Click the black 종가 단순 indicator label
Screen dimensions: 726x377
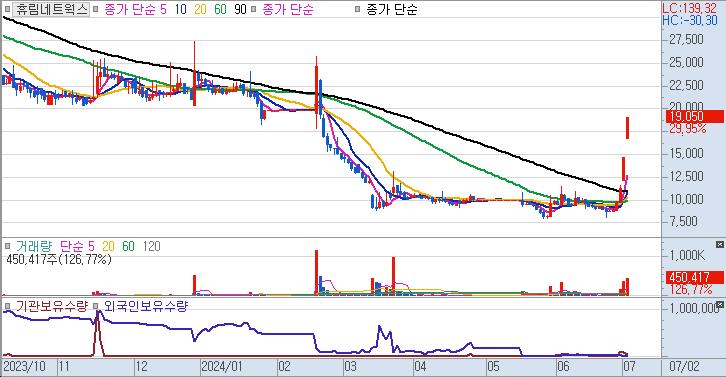(392, 9)
